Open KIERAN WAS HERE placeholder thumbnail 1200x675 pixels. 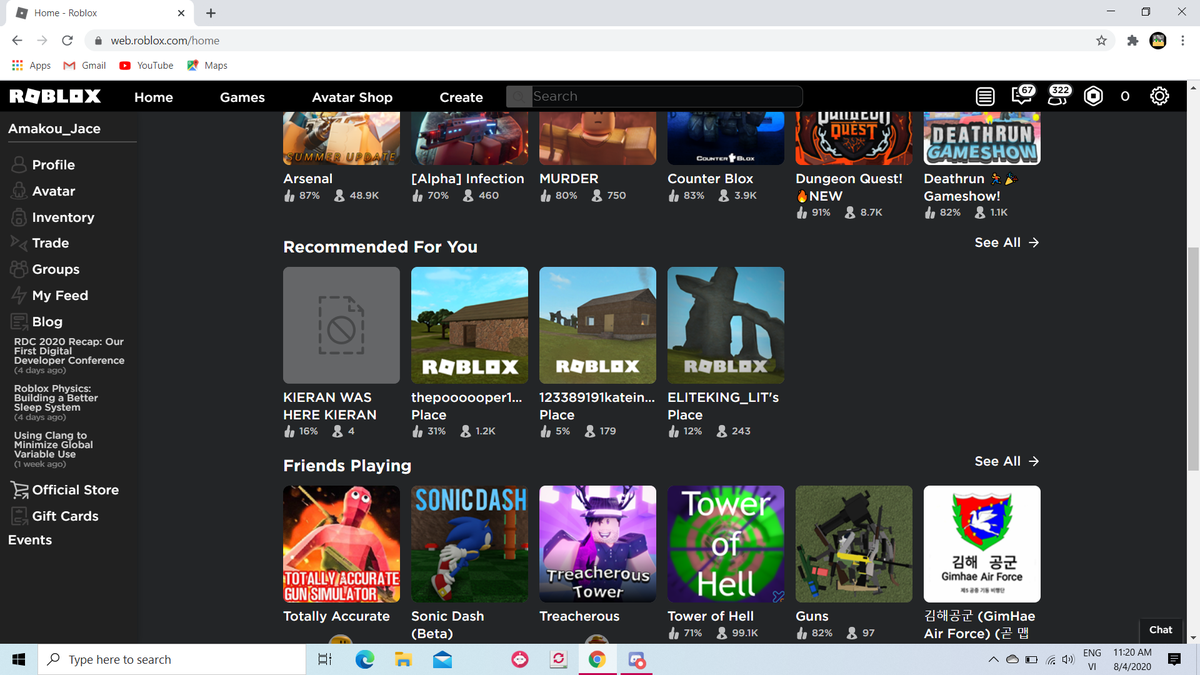coord(341,325)
